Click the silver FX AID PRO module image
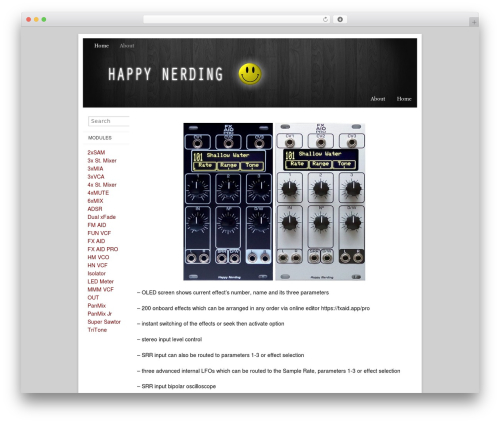 (320, 202)
